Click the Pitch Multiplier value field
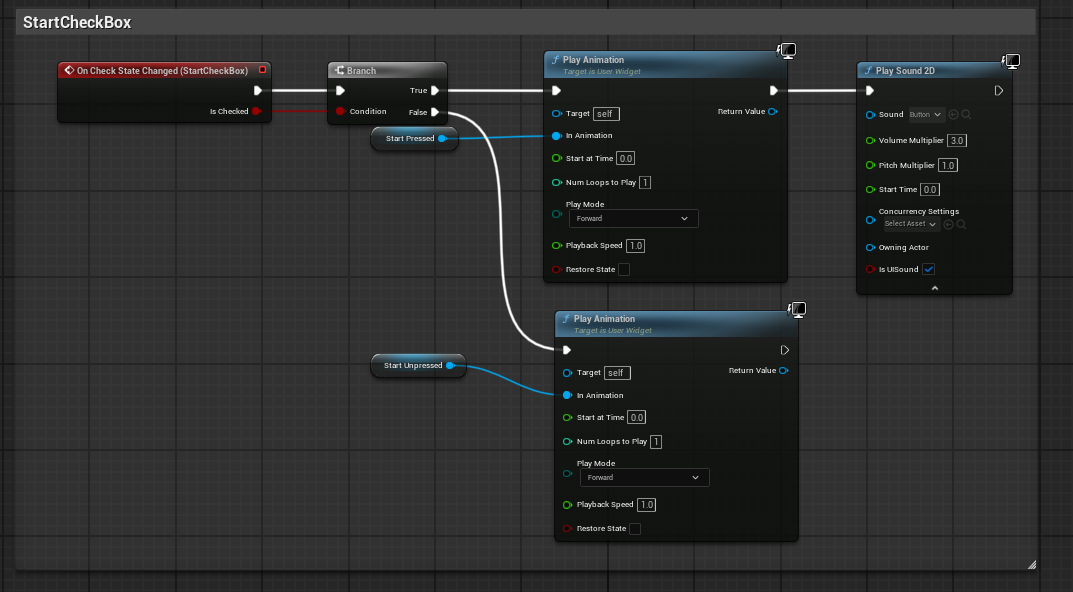The image size is (1073, 592). click(x=948, y=165)
